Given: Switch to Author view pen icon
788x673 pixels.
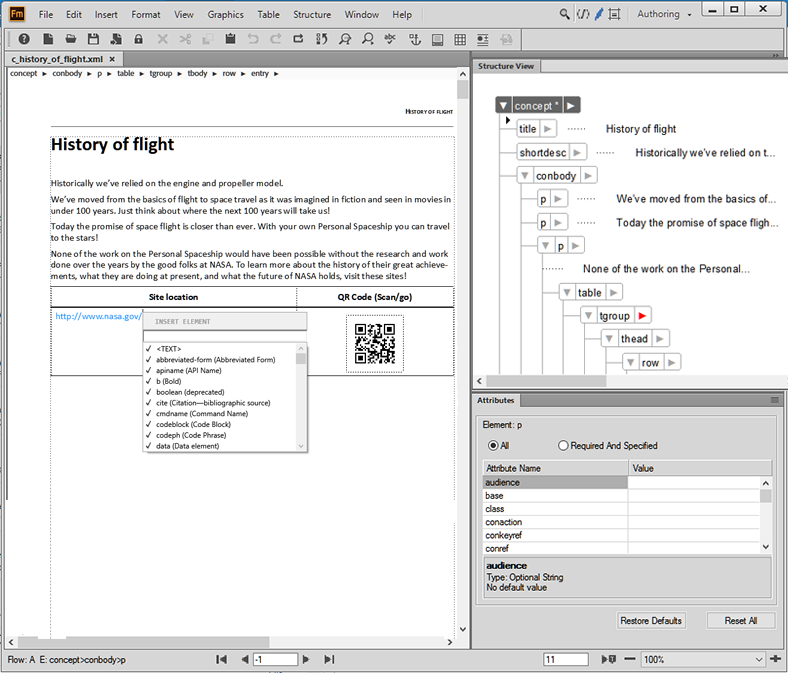Looking at the screenshot, I should [x=599, y=14].
